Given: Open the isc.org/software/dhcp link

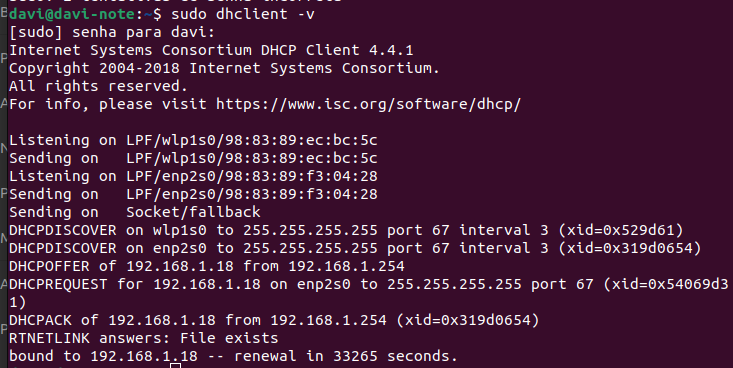Looking at the screenshot, I should tap(368, 104).
